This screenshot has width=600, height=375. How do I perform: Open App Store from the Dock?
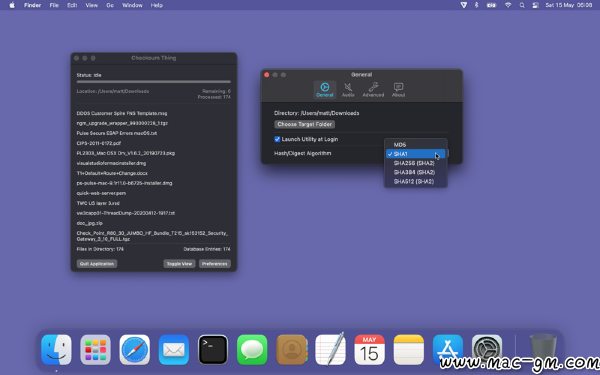click(448, 350)
